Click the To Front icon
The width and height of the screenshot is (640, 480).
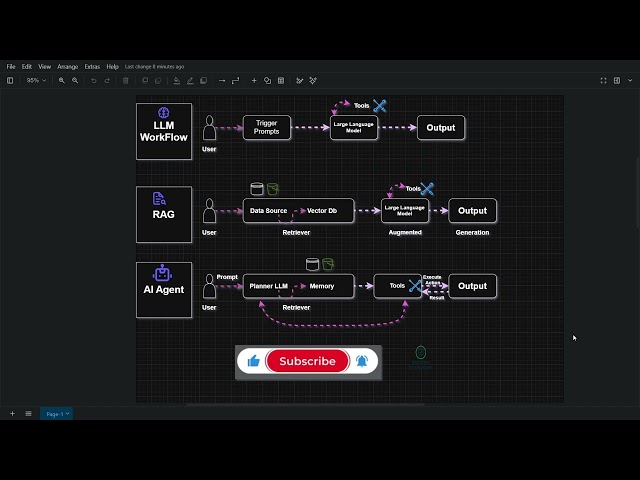pyautogui.click(x=145, y=81)
